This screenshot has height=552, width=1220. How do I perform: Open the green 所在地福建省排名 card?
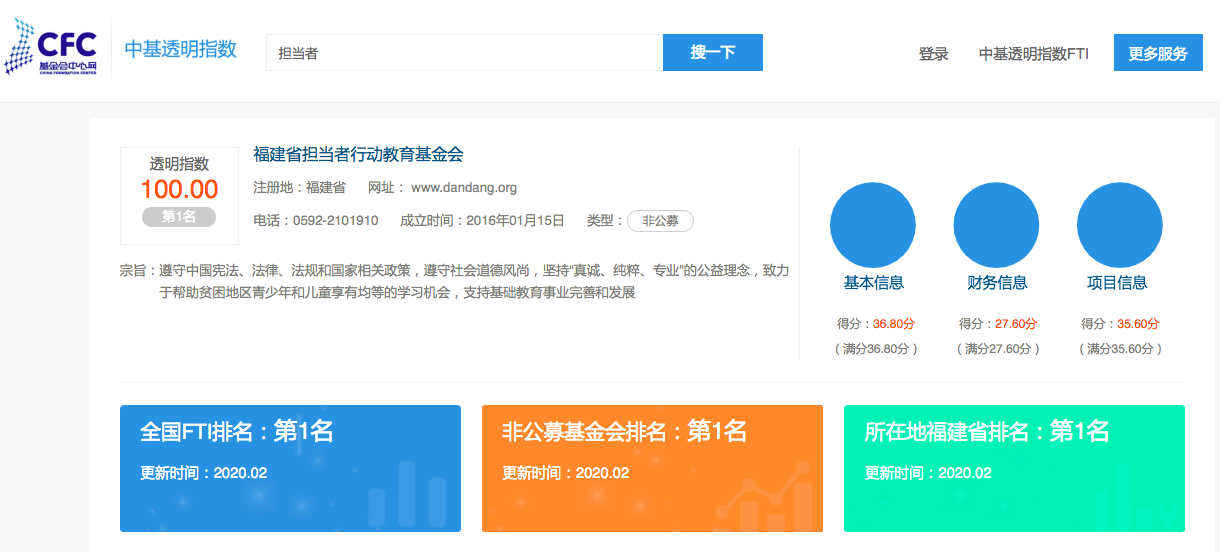(x=1014, y=468)
